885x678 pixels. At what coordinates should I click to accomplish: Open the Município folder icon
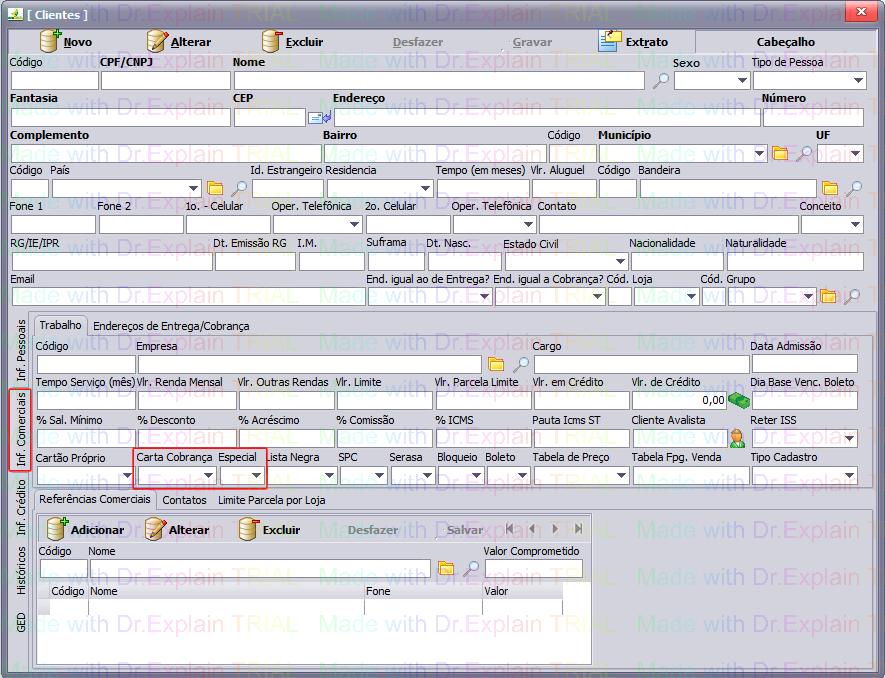tap(780, 154)
